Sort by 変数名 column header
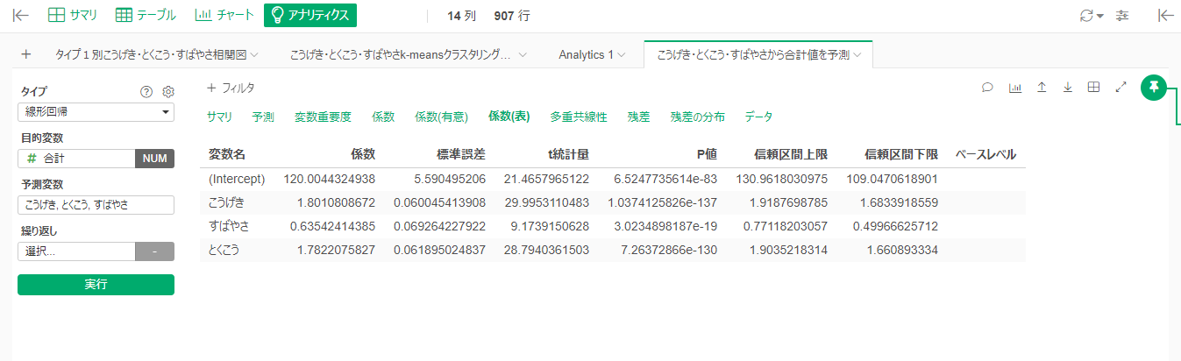 (x=227, y=154)
